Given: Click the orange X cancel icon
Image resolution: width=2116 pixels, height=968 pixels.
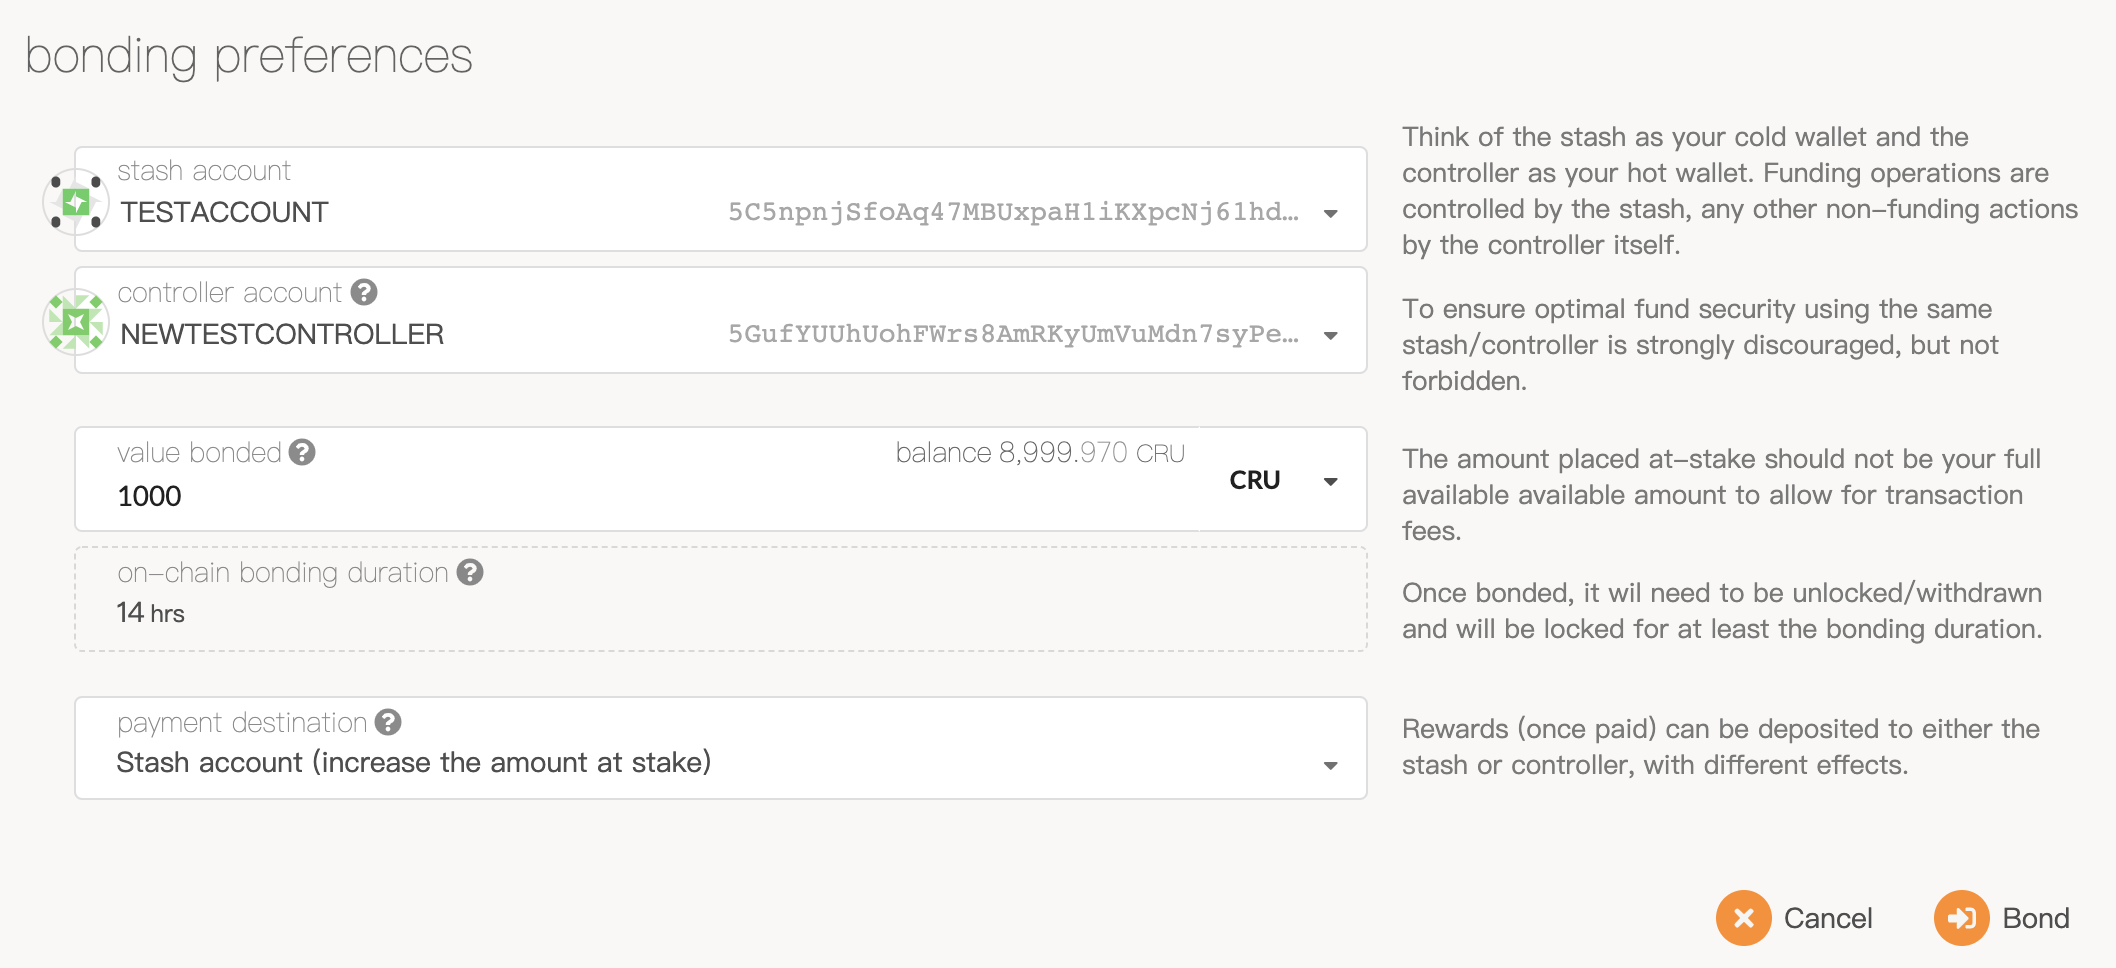Looking at the screenshot, I should point(1743,918).
